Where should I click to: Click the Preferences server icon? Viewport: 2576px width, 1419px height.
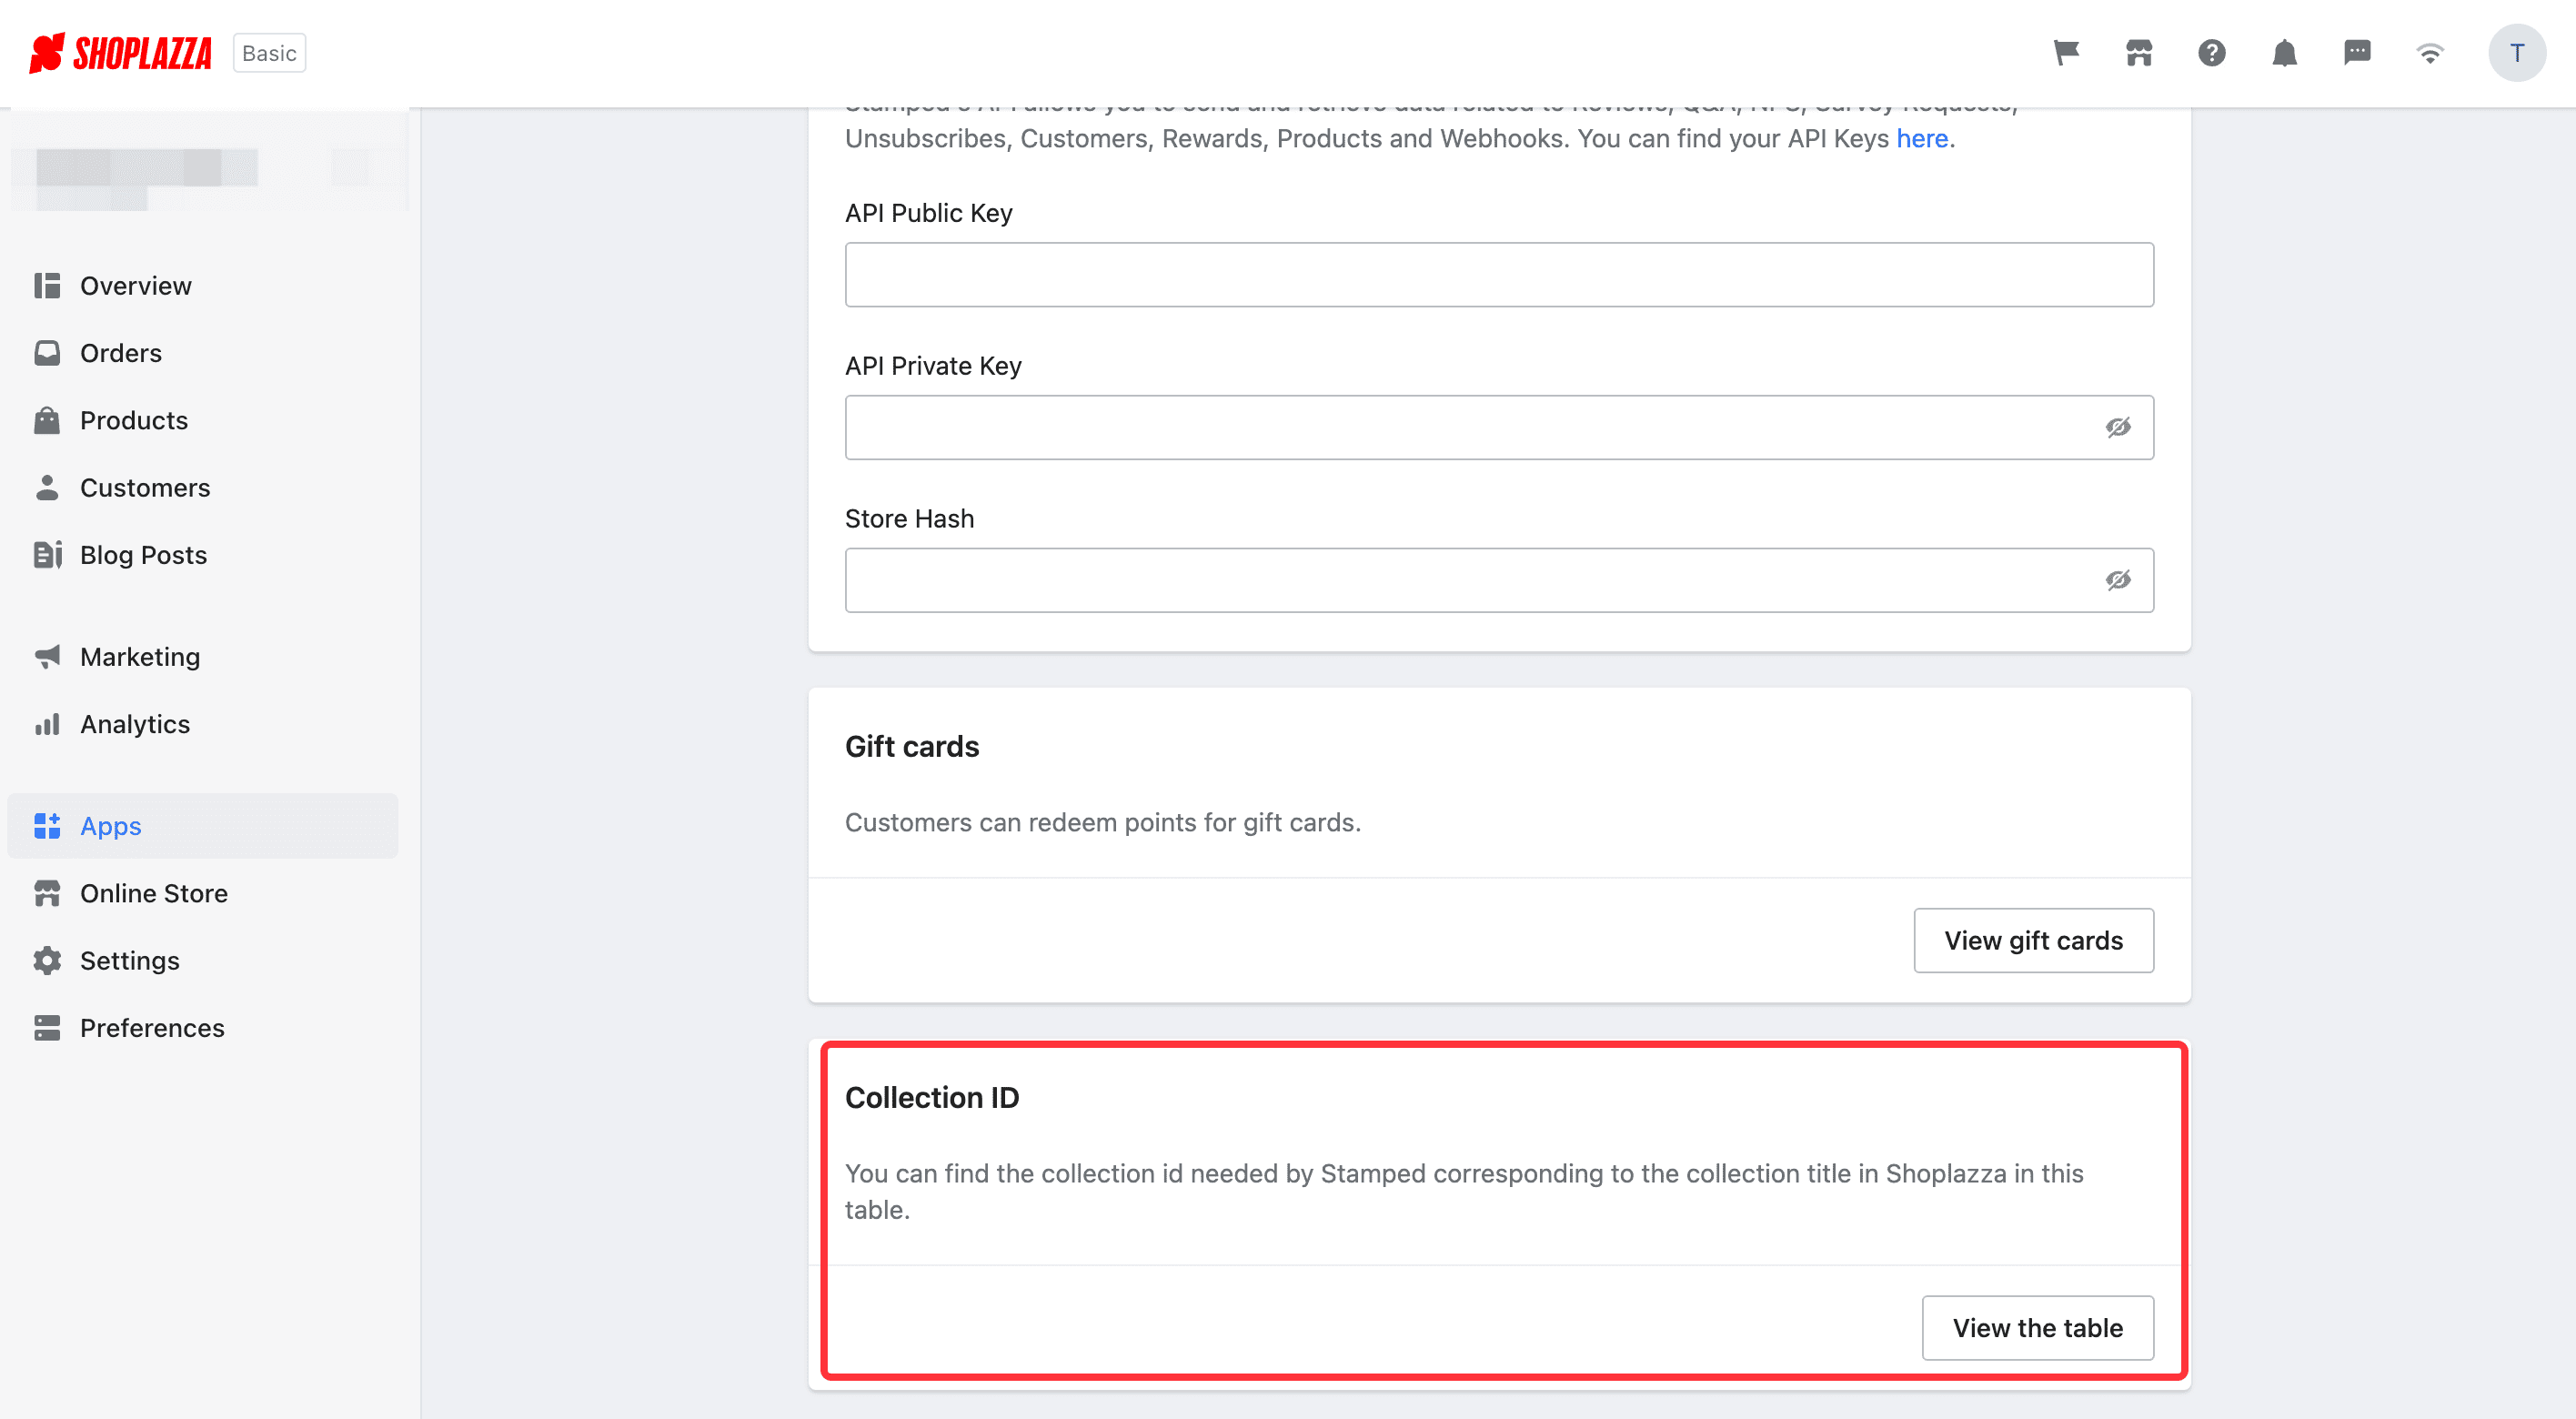(47, 1028)
